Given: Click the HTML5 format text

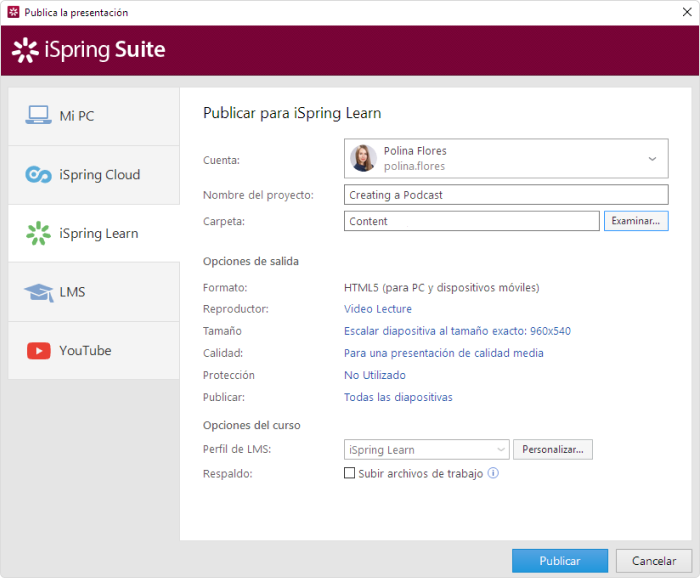Looking at the screenshot, I should tap(442, 287).
